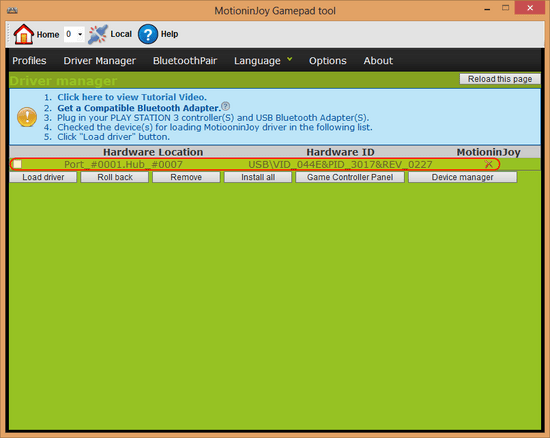This screenshot has height=438, width=550.
Task: Click Reload this page button
Action: (500, 79)
